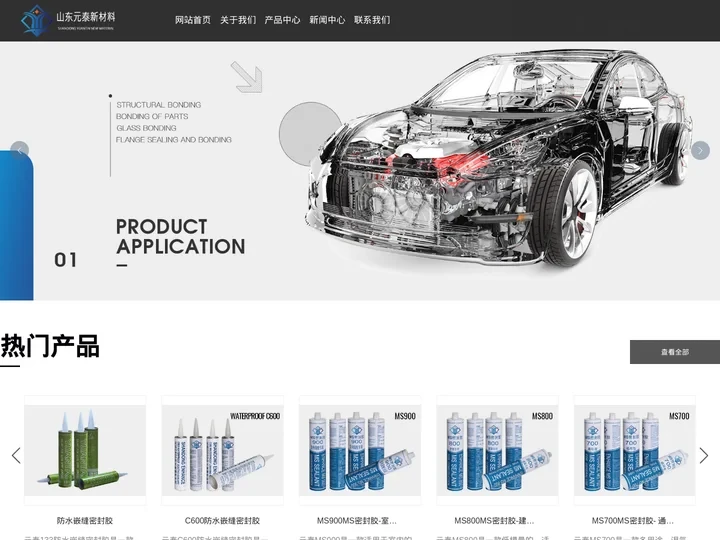720x540 pixels.
Task: Click the transparent car banner image
Action: tap(498, 158)
